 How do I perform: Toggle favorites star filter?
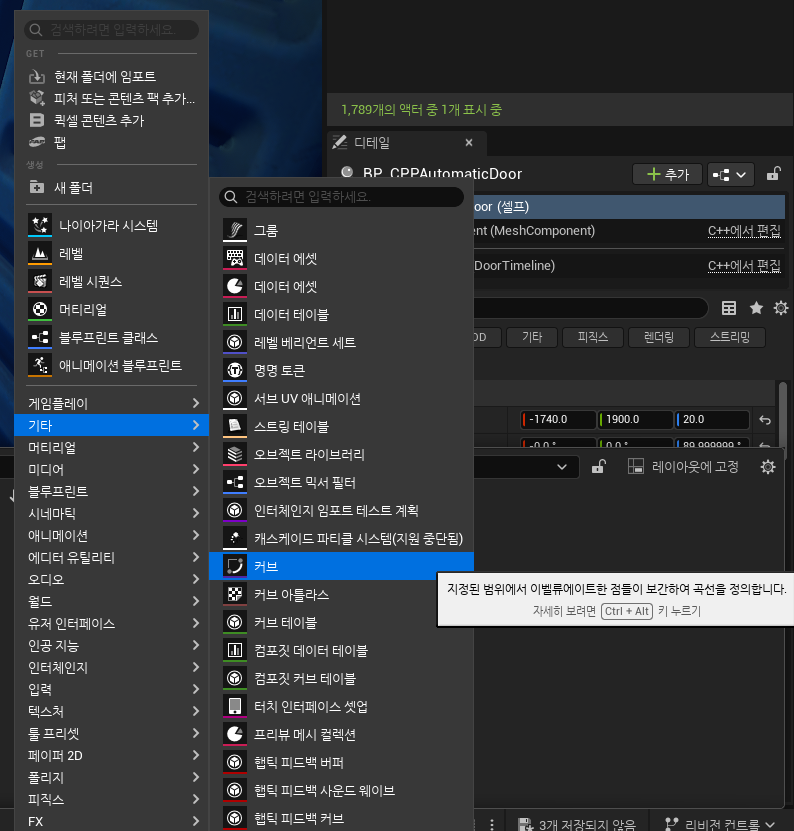756,308
